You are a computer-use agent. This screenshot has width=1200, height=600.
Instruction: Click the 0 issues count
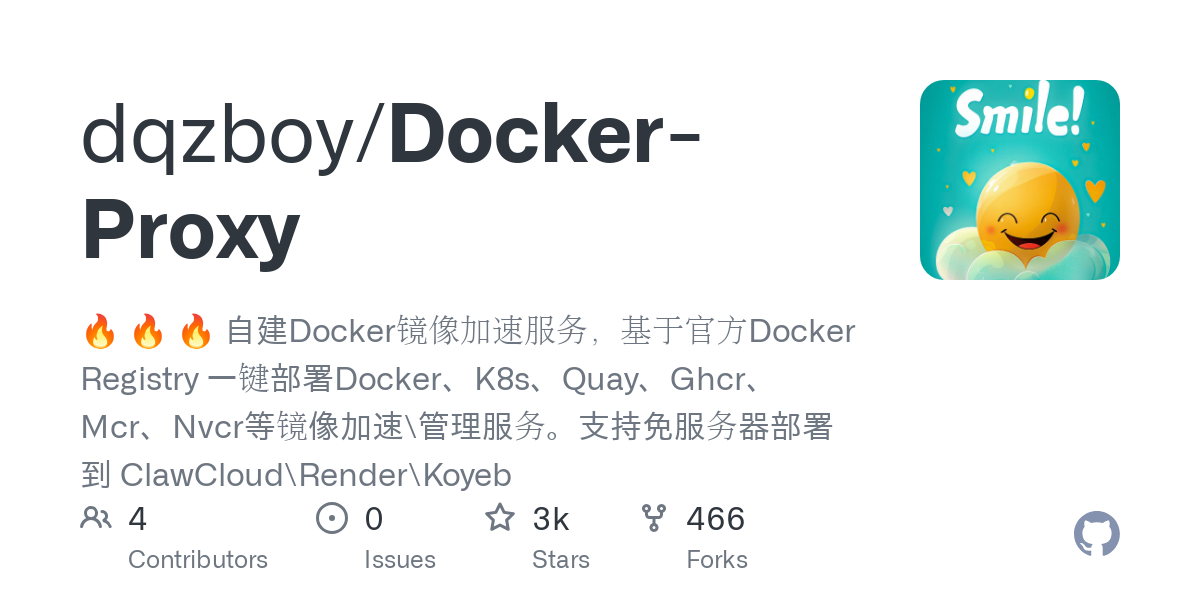click(x=374, y=519)
